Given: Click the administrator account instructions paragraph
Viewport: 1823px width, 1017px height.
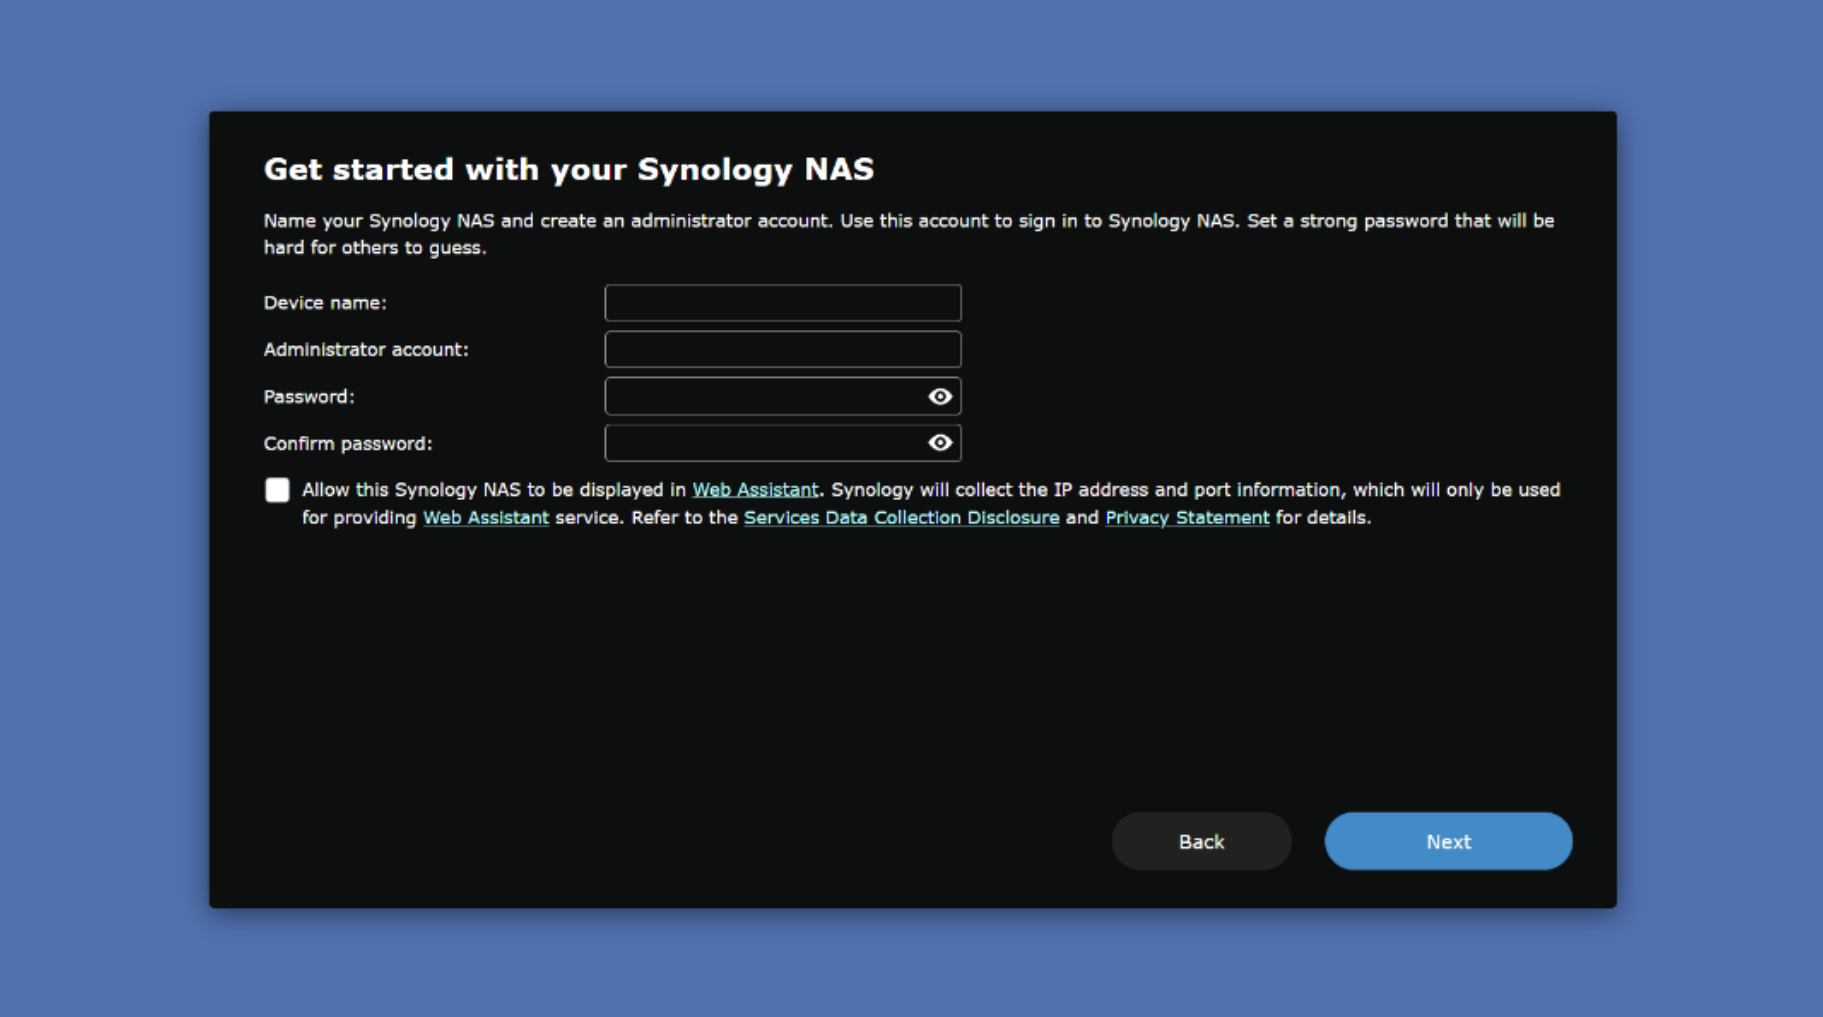Looking at the screenshot, I should (x=908, y=234).
